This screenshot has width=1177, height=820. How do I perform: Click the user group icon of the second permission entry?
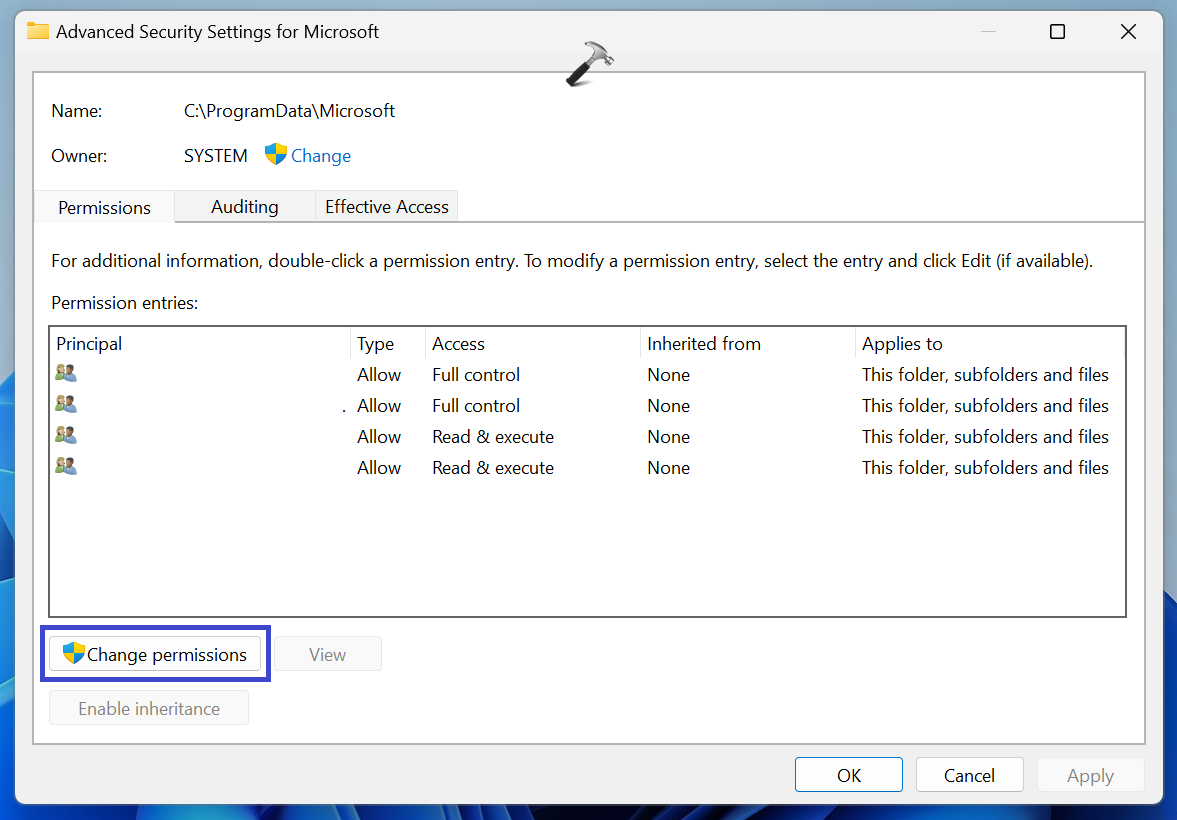pos(66,405)
